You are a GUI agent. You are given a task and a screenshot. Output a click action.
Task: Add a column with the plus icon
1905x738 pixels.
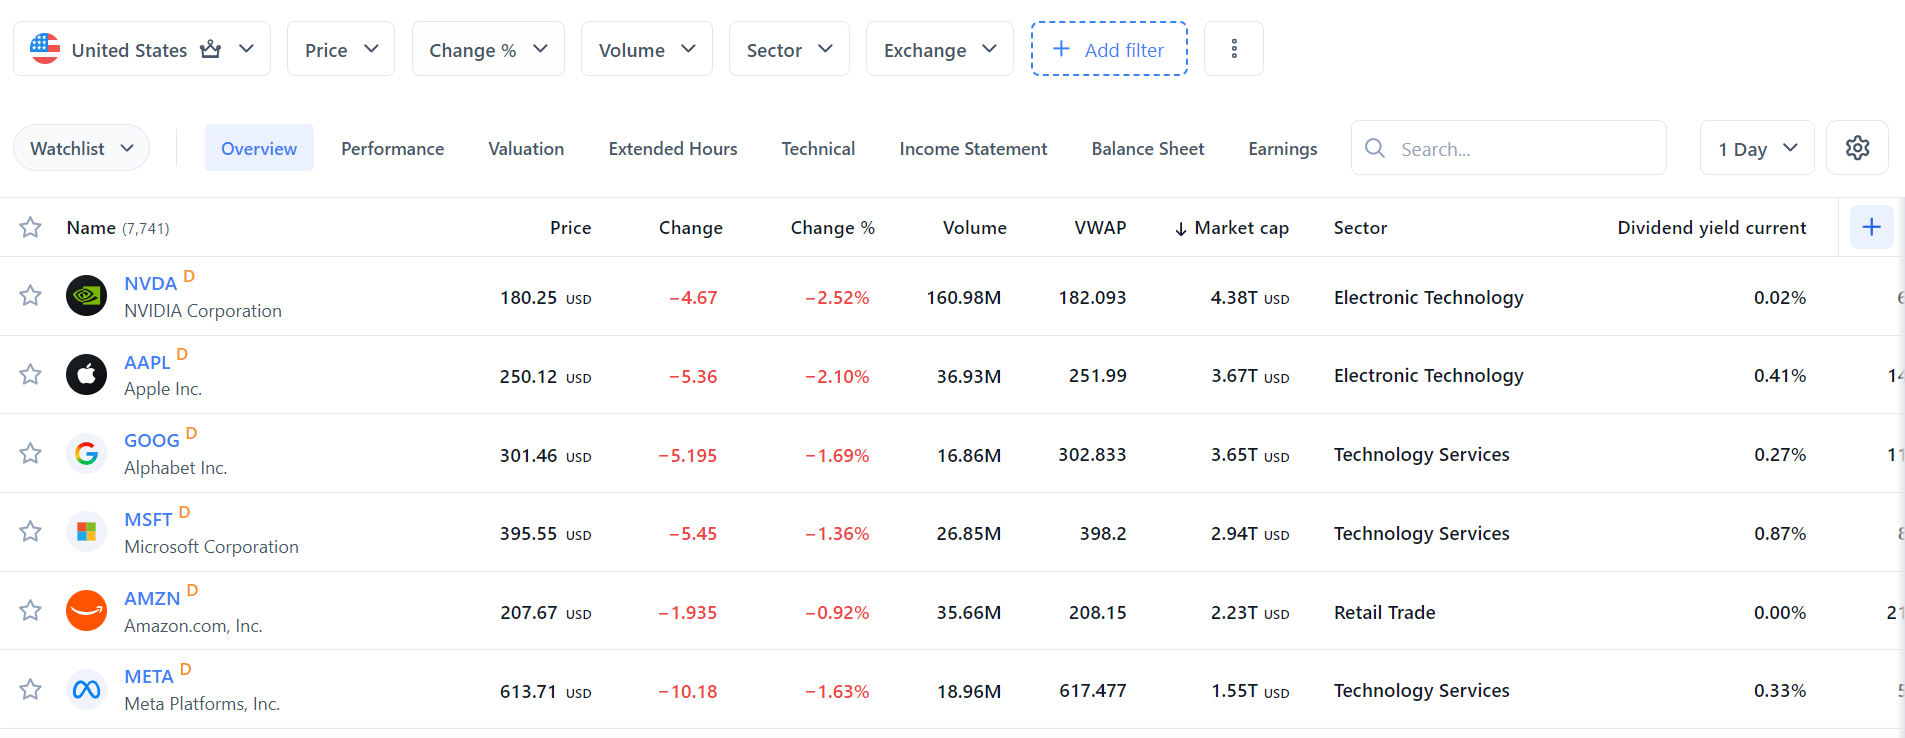click(x=1872, y=227)
